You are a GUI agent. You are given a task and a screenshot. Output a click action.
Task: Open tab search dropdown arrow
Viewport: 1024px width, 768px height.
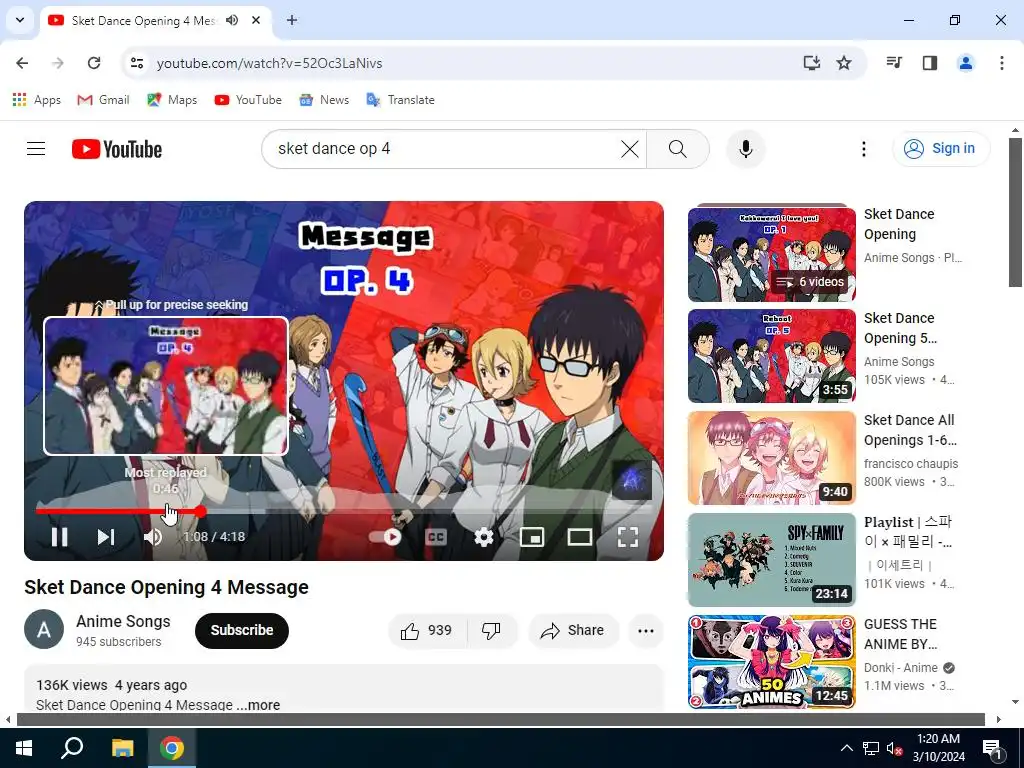click(20, 20)
